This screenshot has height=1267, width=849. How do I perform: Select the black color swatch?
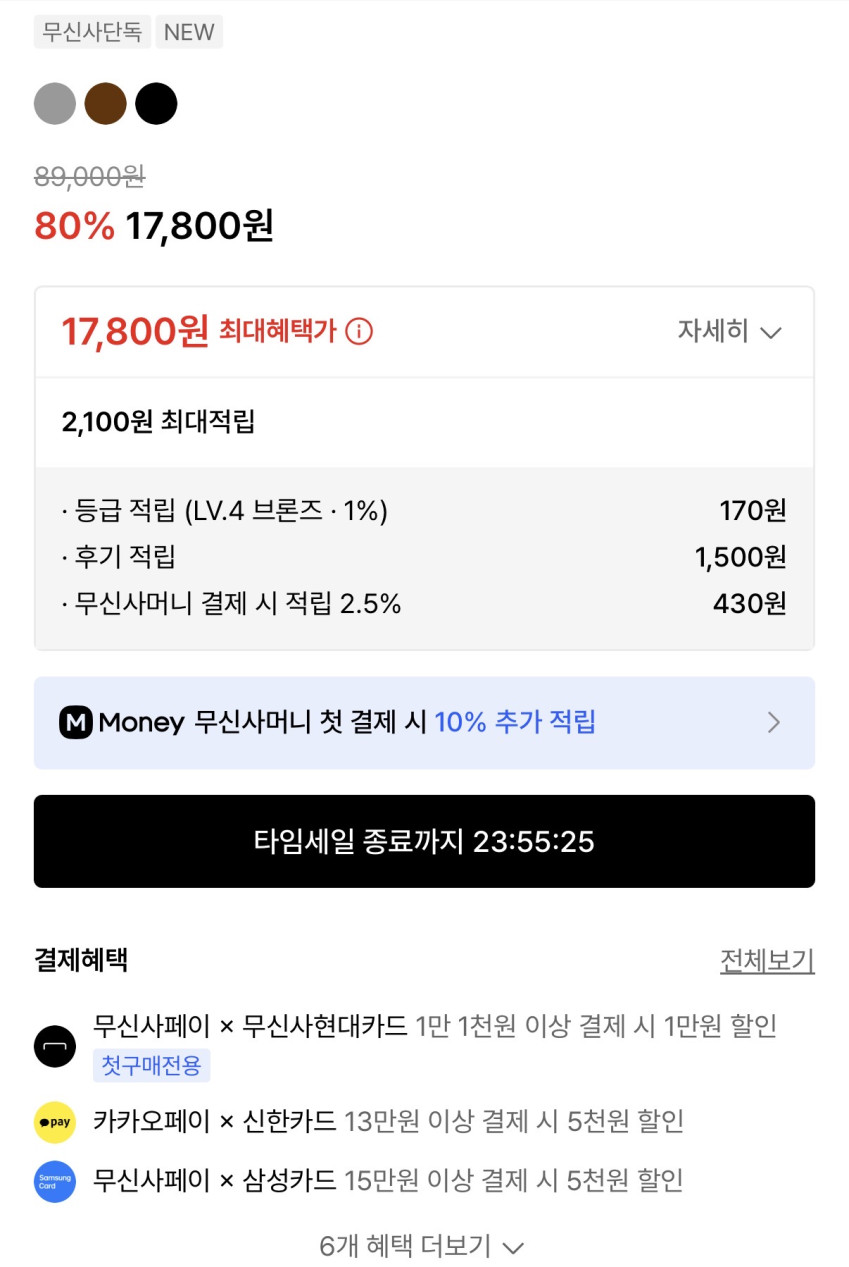coord(156,104)
